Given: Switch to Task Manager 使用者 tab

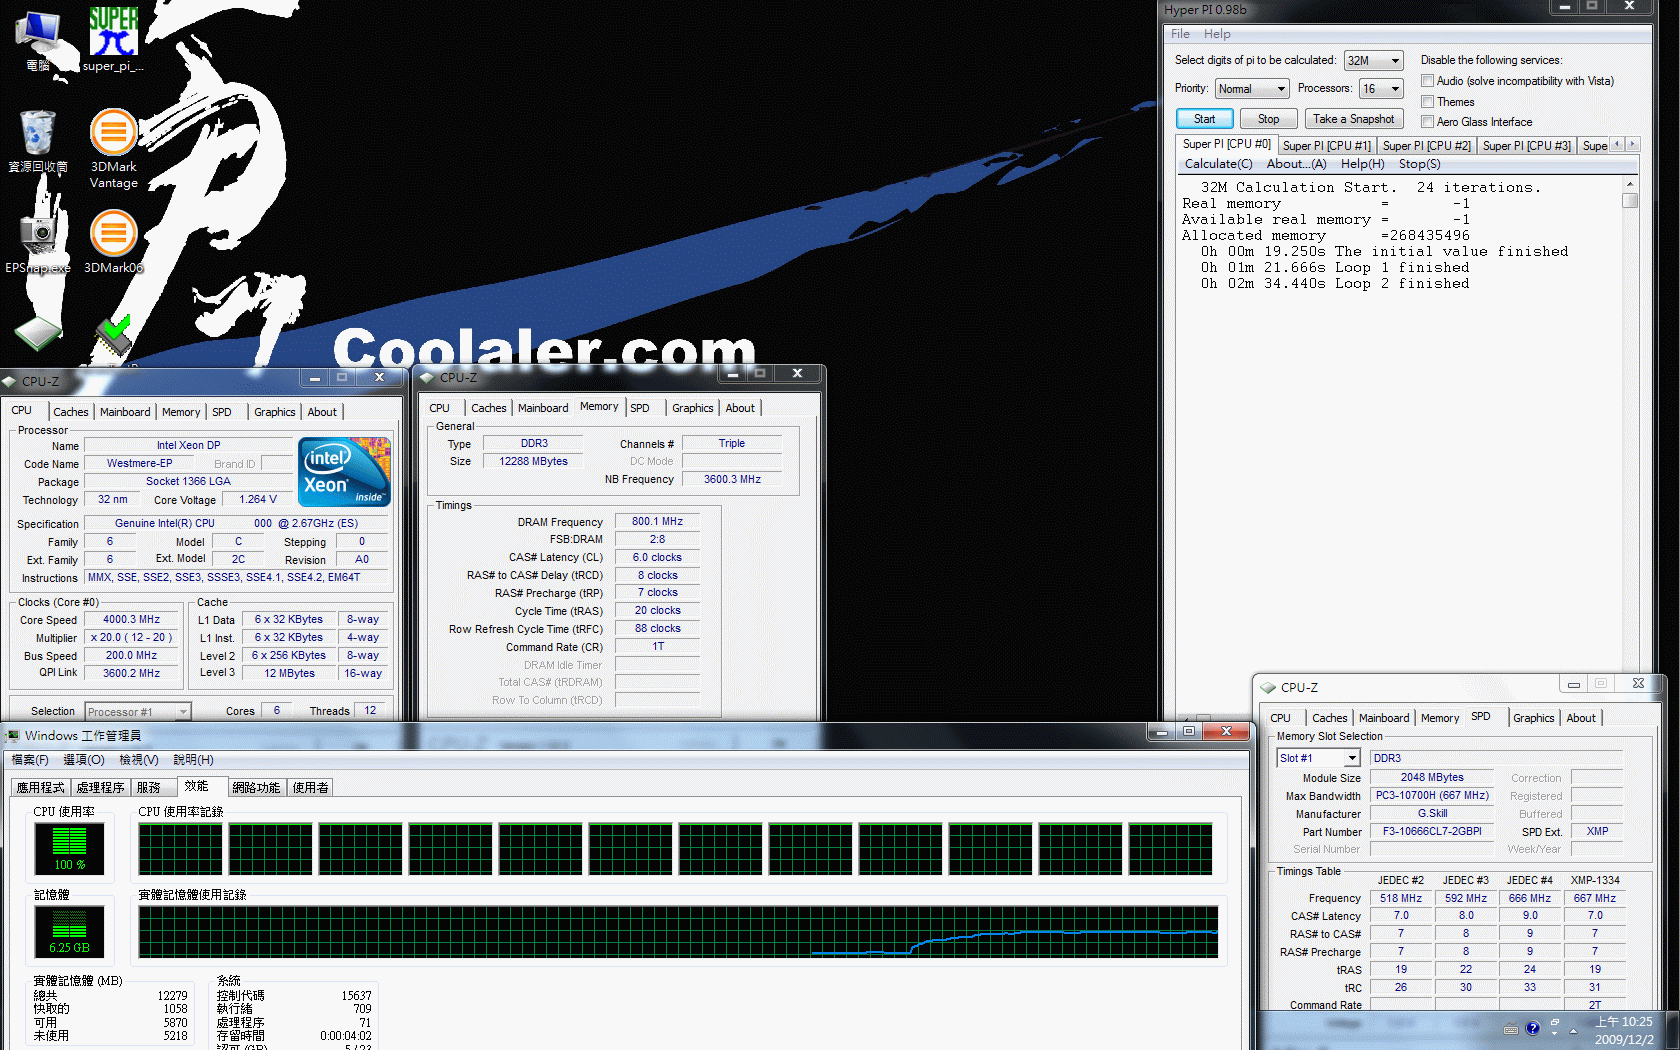Looking at the screenshot, I should point(310,788).
